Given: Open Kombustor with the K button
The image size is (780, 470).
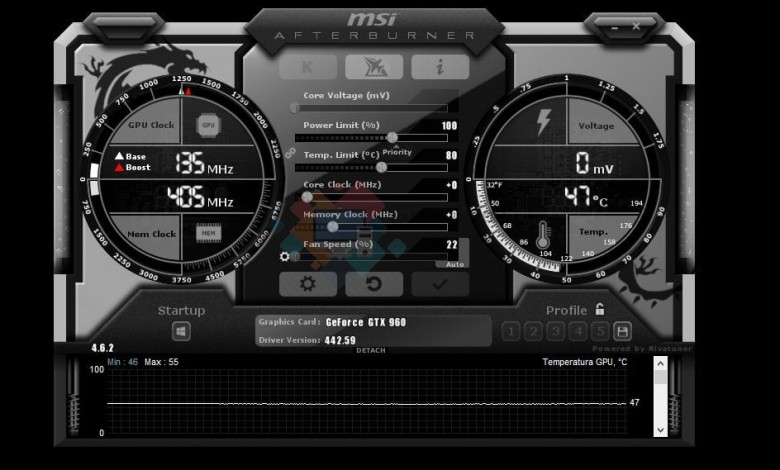Looking at the screenshot, I should 307,67.
